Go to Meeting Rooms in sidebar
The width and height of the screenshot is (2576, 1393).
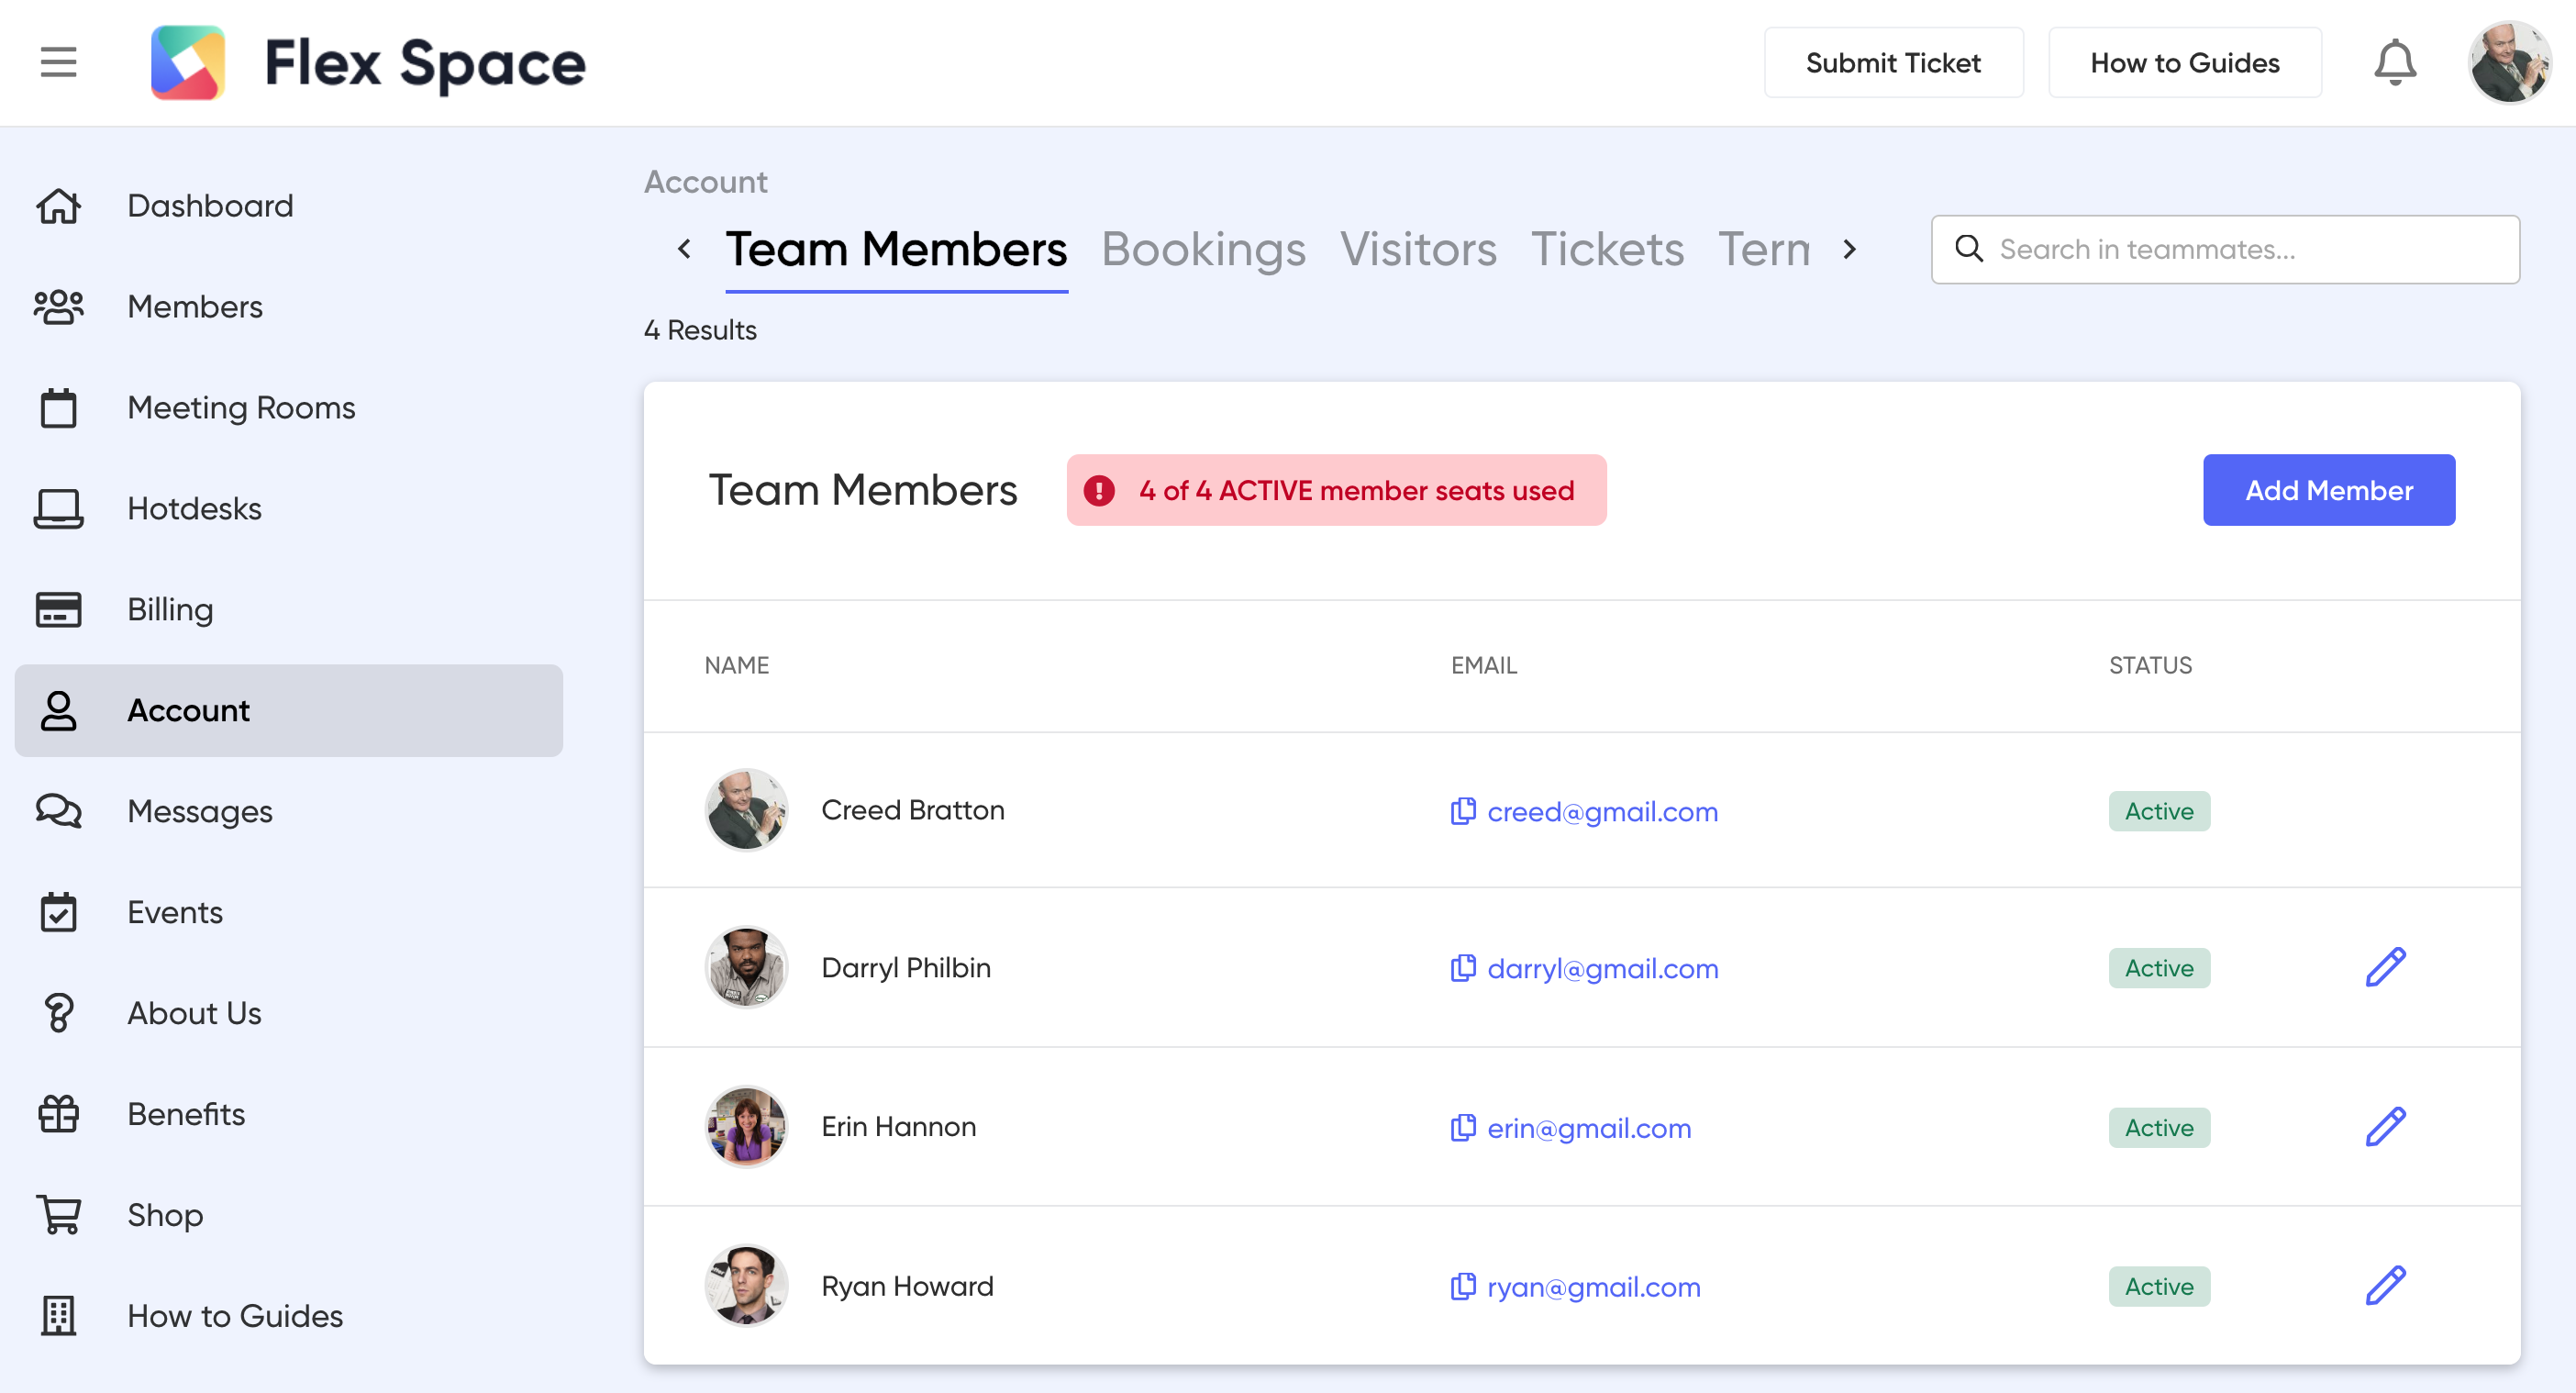point(289,408)
